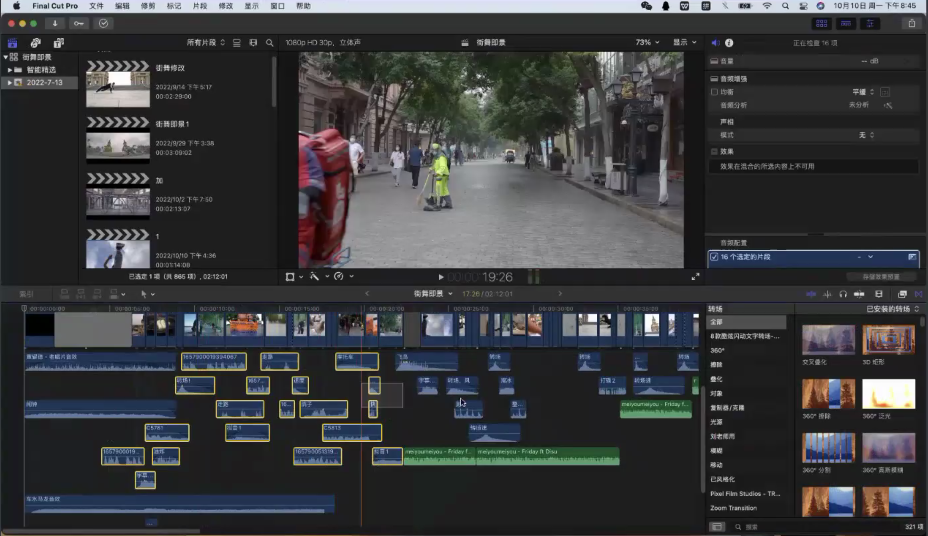Click the 存储效果预置 save preset button
This screenshot has width=928, height=536.
coord(881,277)
